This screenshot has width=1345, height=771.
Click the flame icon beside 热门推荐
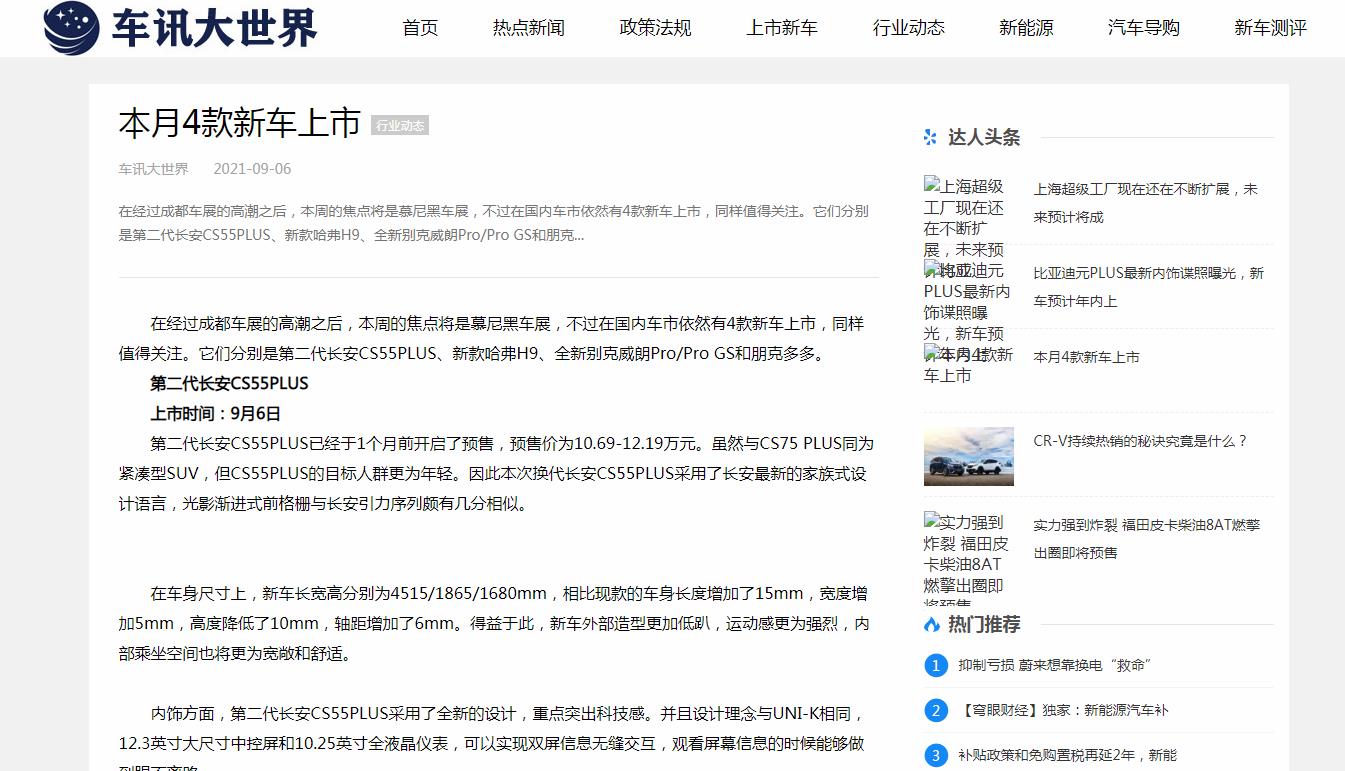click(x=931, y=624)
